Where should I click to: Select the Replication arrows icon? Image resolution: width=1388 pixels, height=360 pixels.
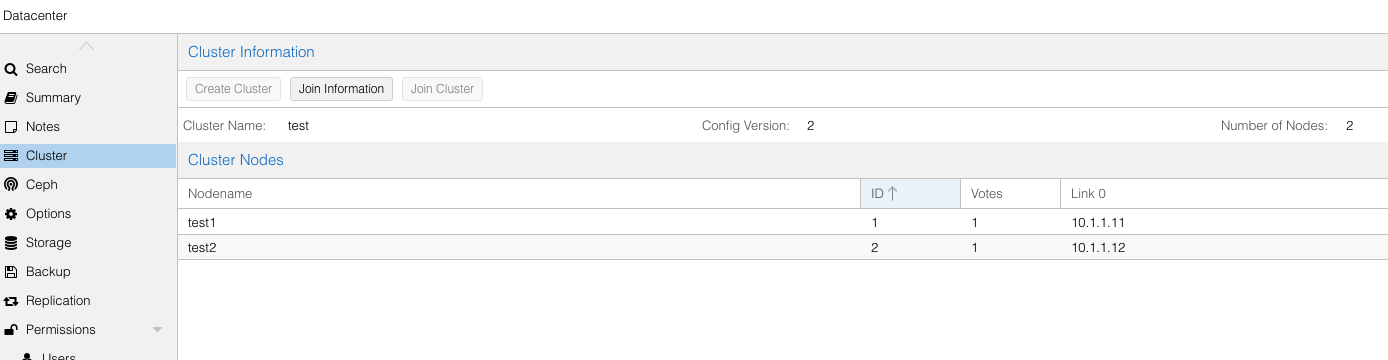click(11, 301)
